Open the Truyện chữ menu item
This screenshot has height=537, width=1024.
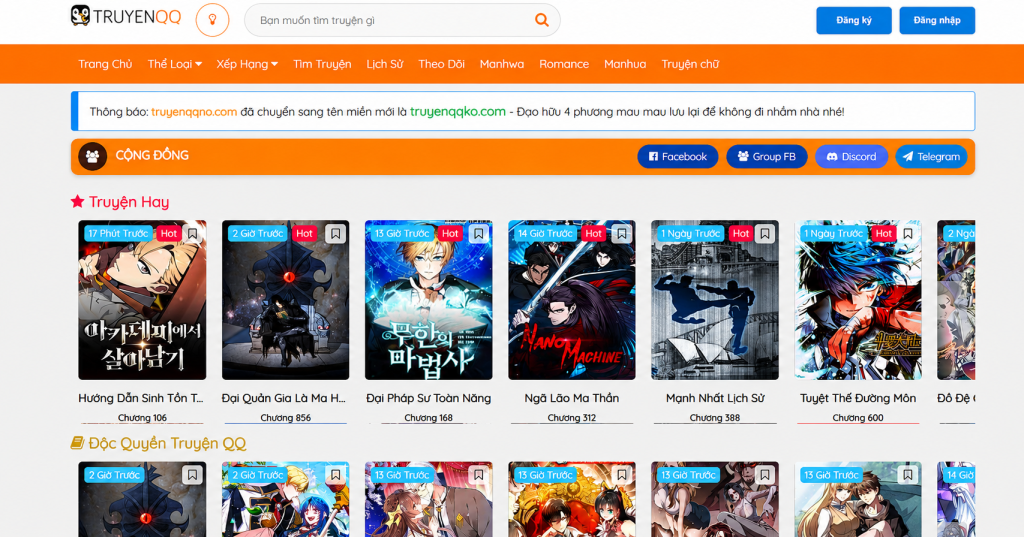(690, 64)
